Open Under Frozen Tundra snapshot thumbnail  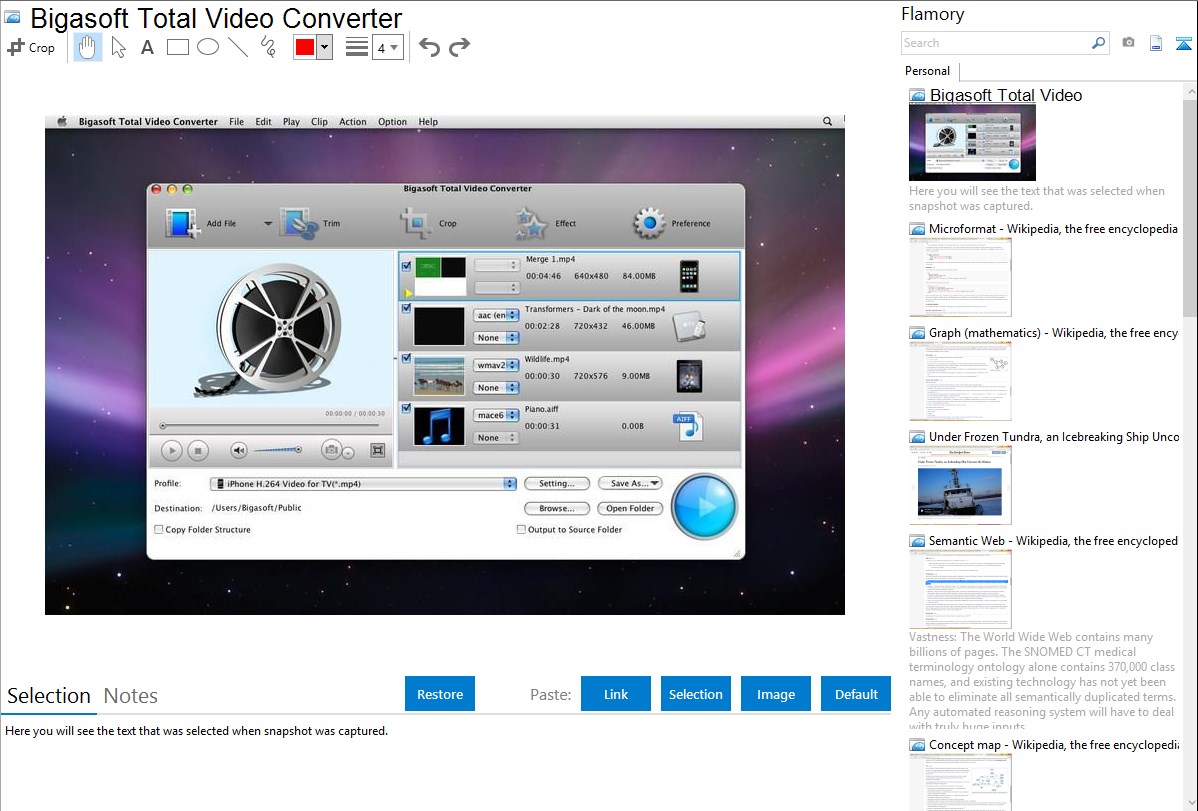pos(960,485)
